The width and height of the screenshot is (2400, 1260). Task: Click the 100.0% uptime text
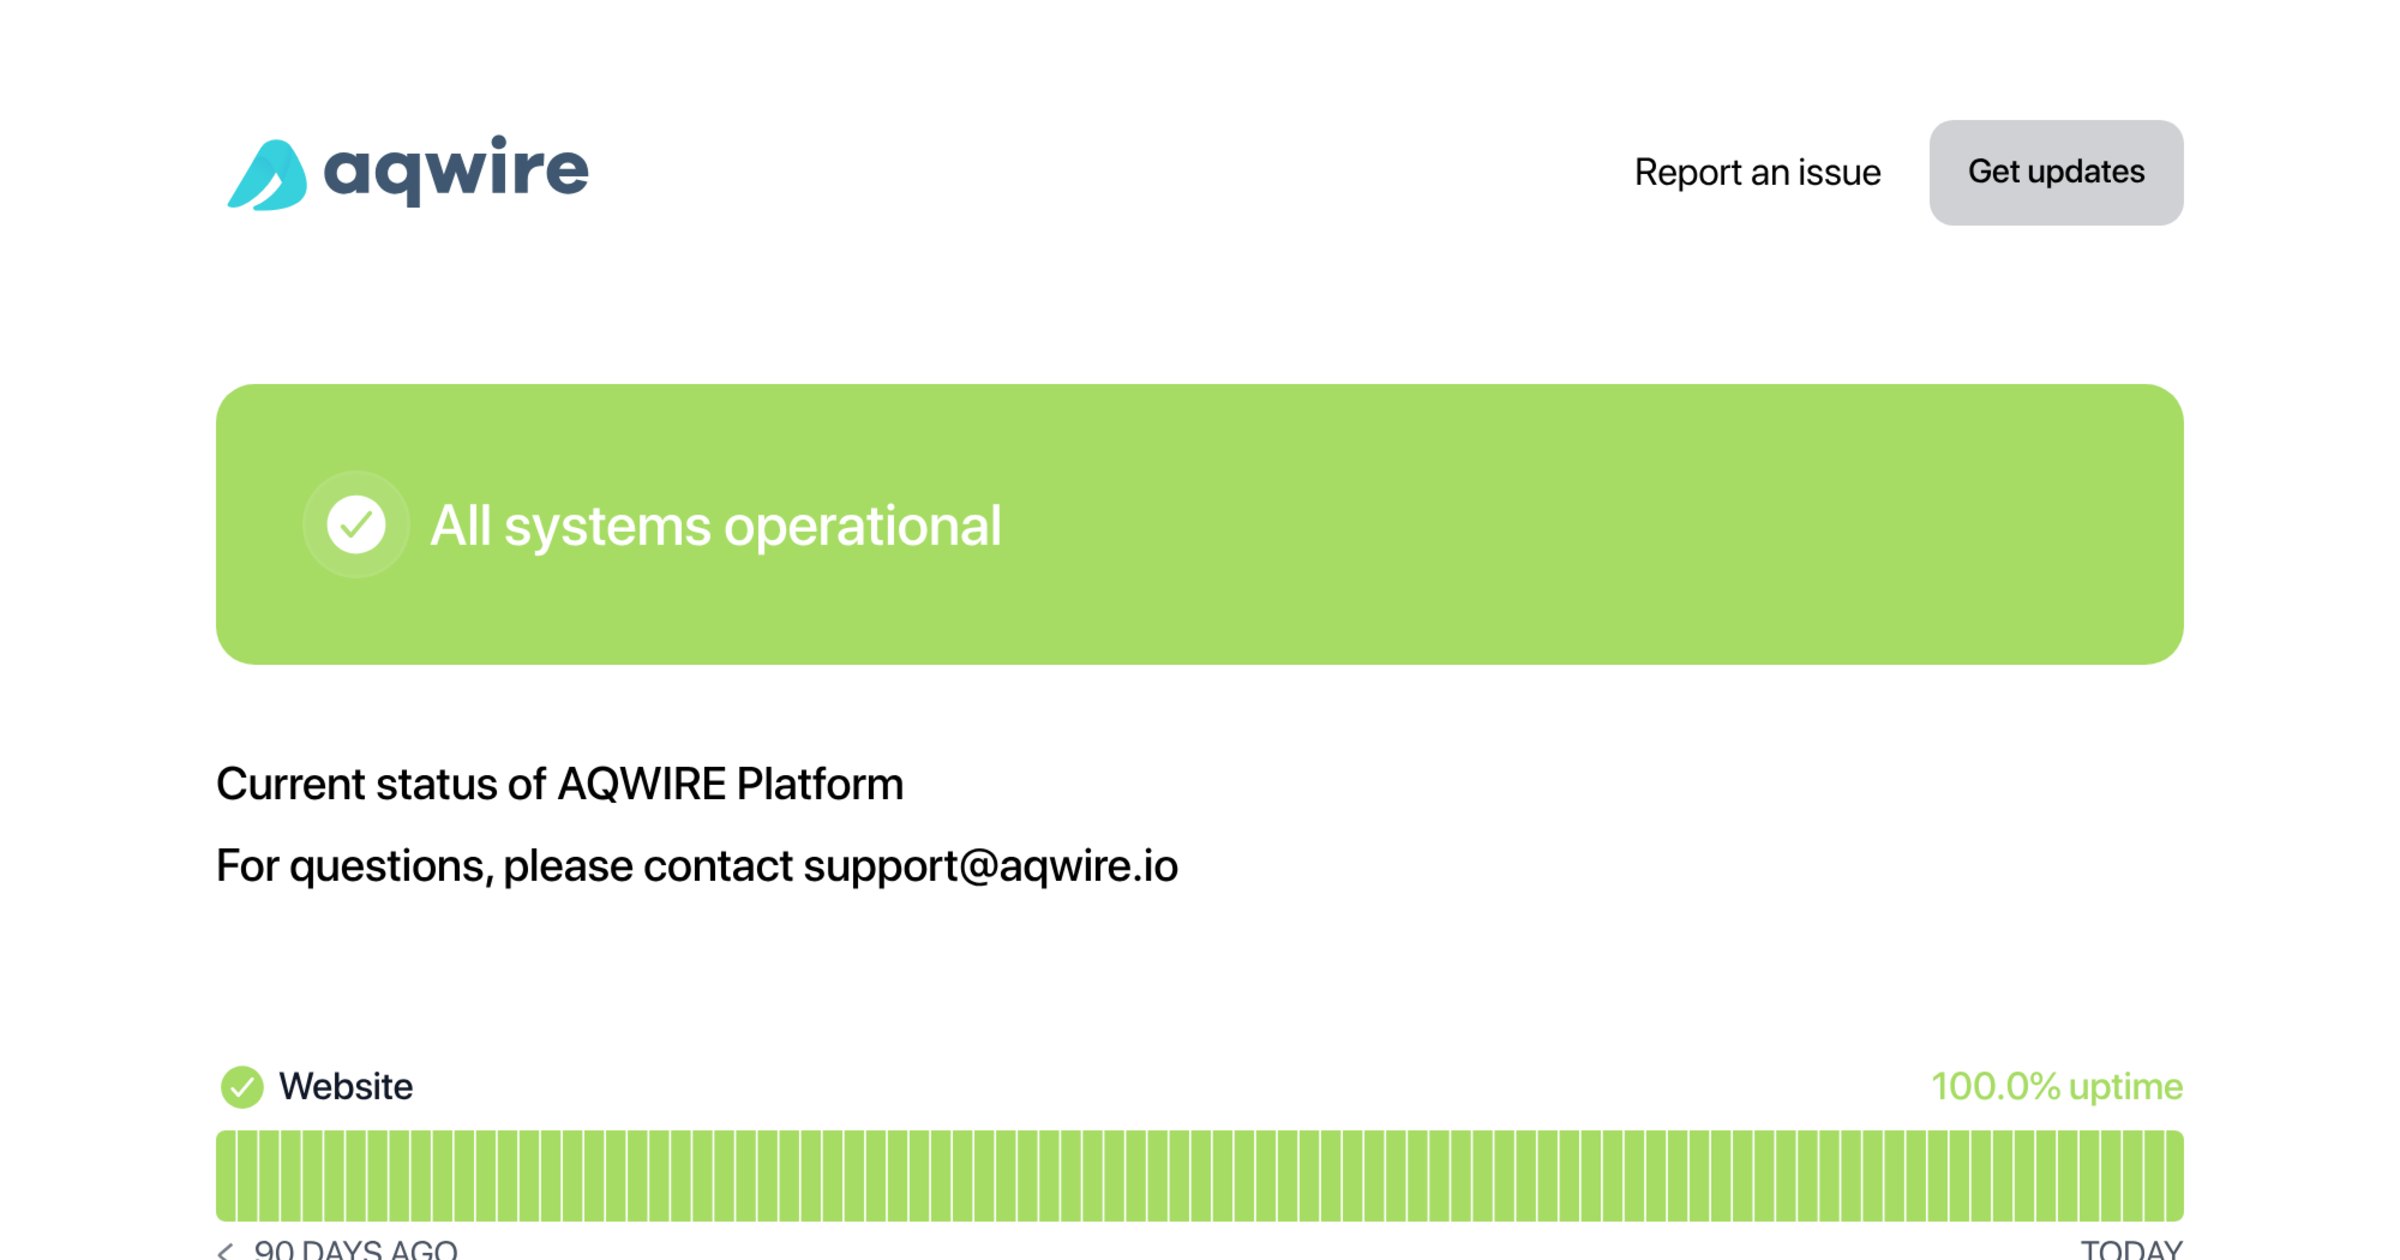click(x=2057, y=1086)
